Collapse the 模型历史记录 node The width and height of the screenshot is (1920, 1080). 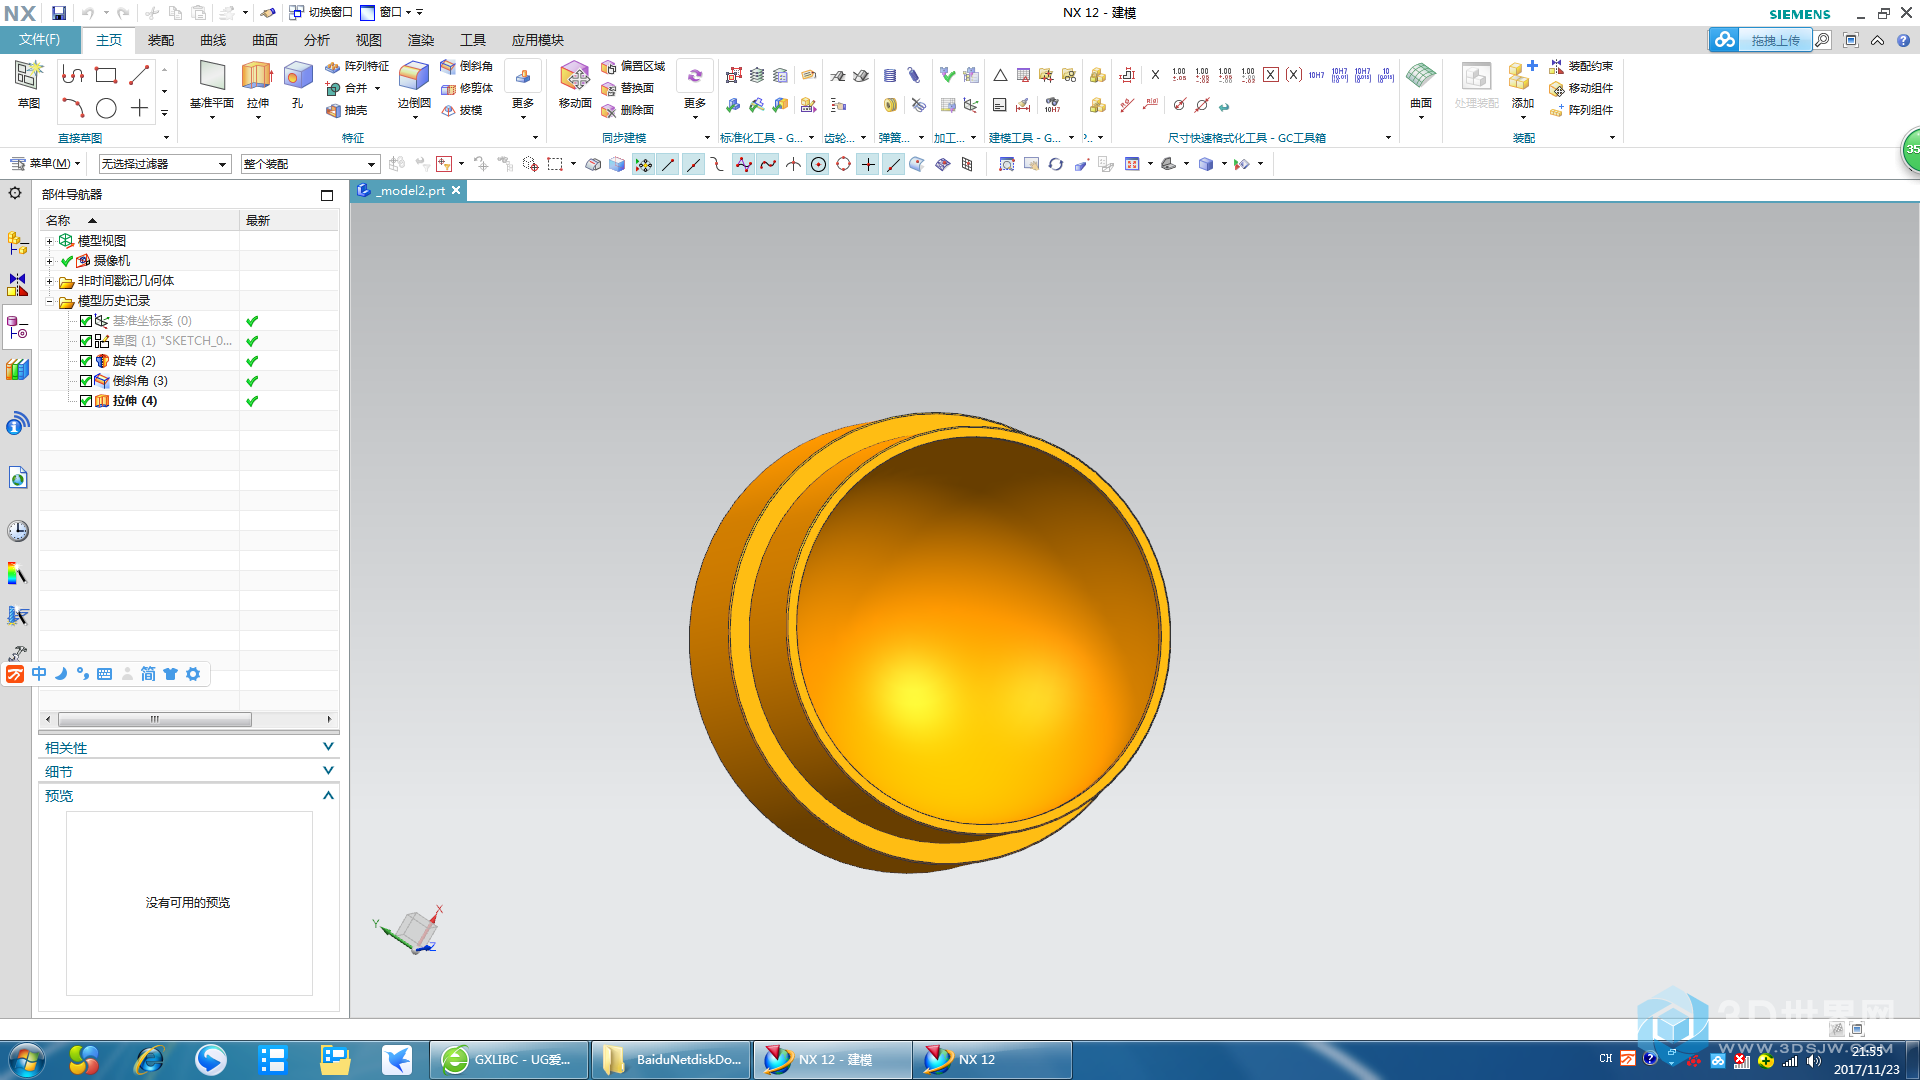coord(49,301)
